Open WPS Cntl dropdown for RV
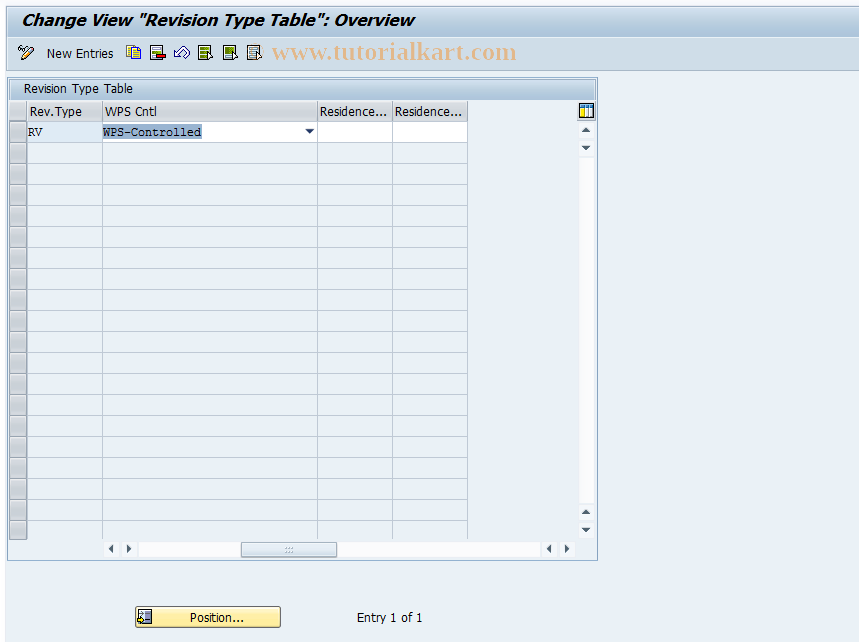The image size is (859, 642). click(x=310, y=131)
